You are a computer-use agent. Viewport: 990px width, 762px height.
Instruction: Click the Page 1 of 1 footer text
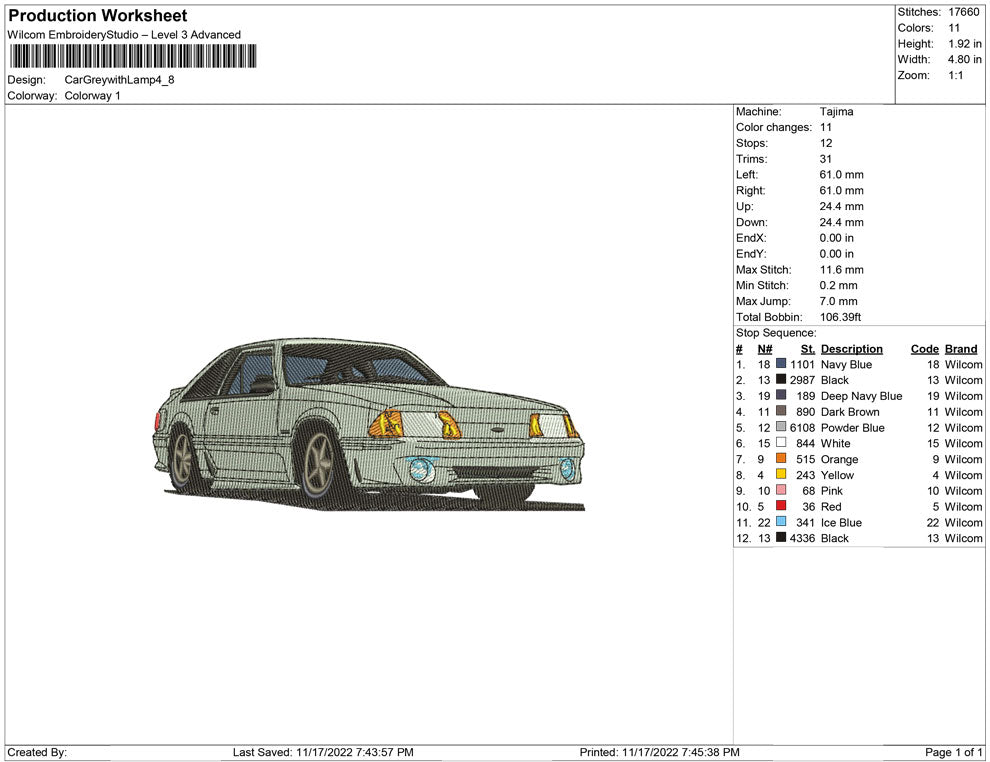coord(954,752)
